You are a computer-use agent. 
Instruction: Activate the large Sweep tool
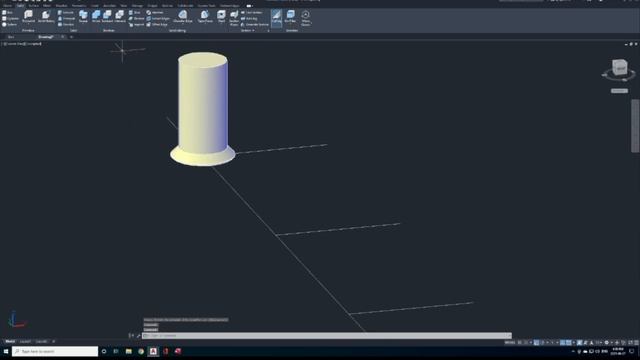coord(83,17)
